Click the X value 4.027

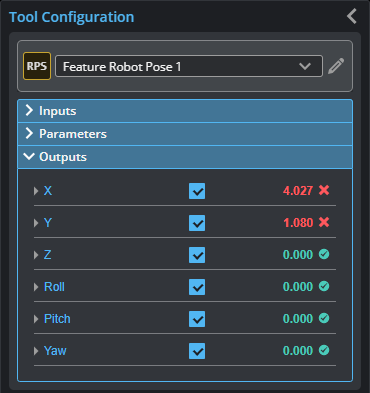298,191
